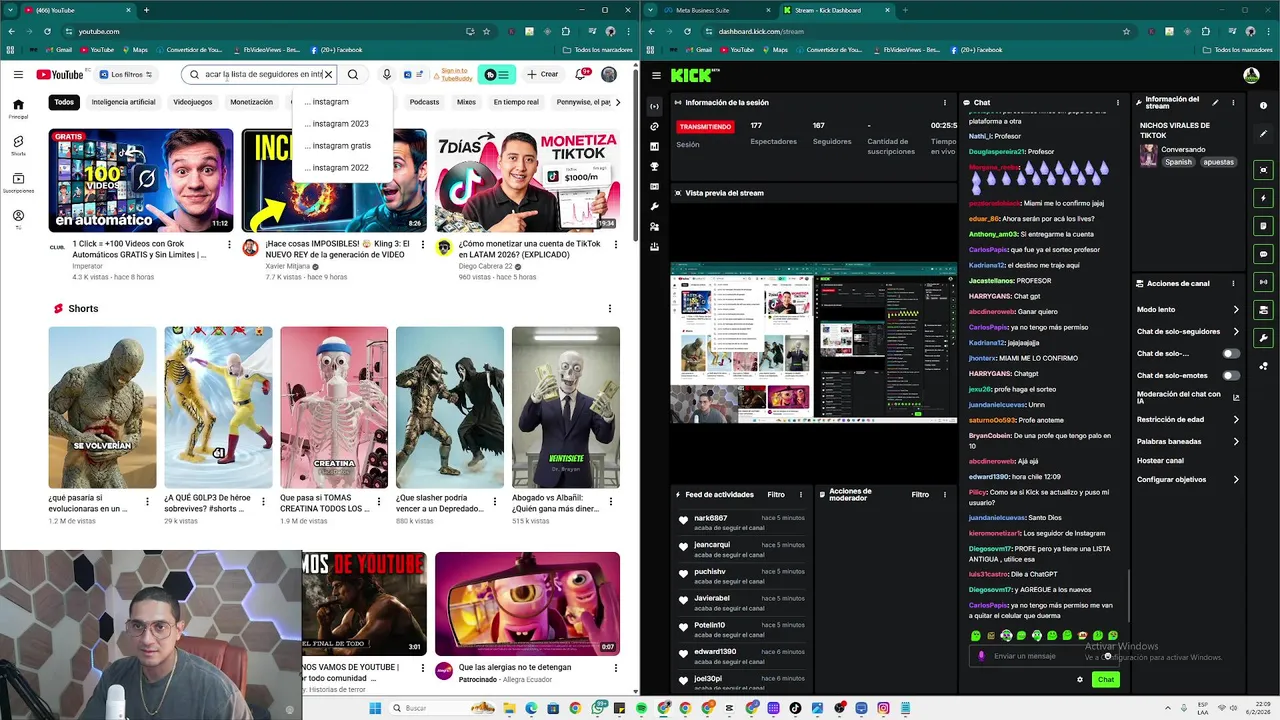The width and height of the screenshot is (1280, 720).
Task: Open chat settings gear beside Chat button
Action: pyautogui.click(x=1080, y=680)
